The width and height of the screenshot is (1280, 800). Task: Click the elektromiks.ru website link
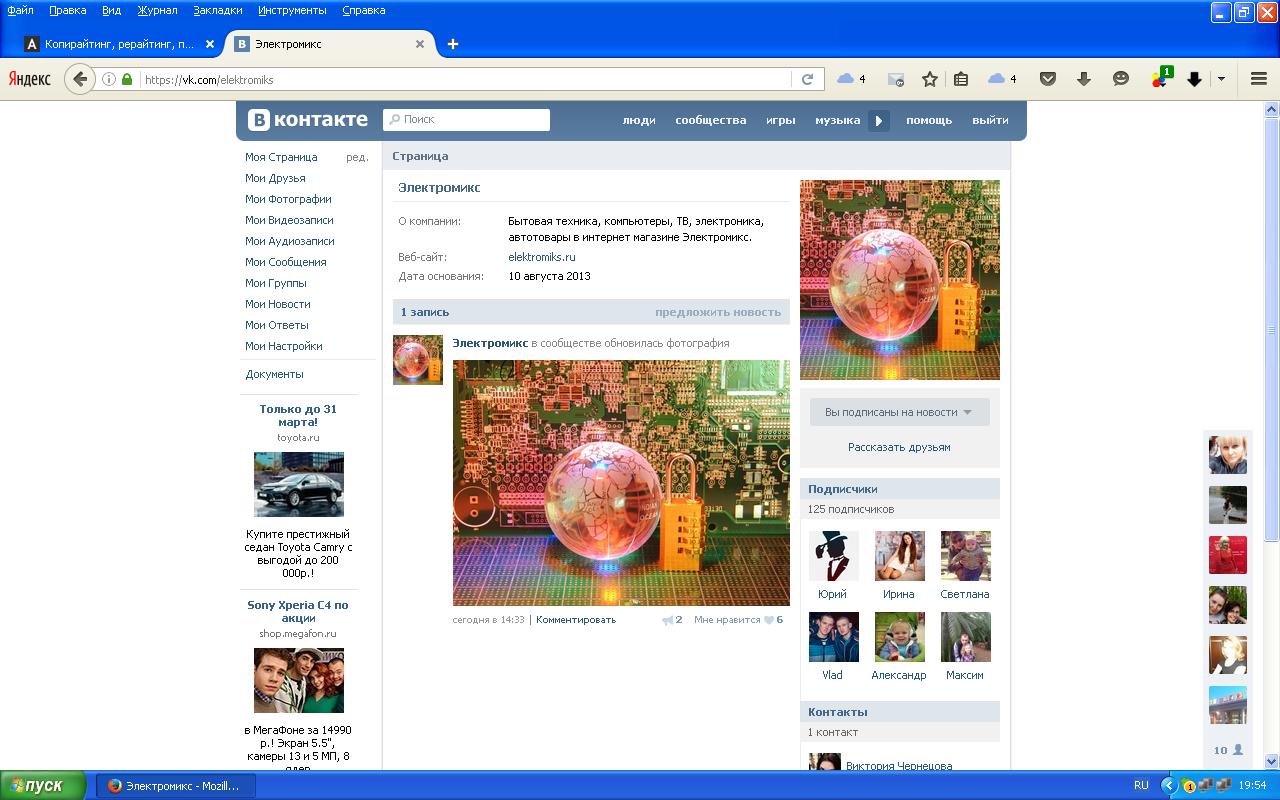point(542,257)
